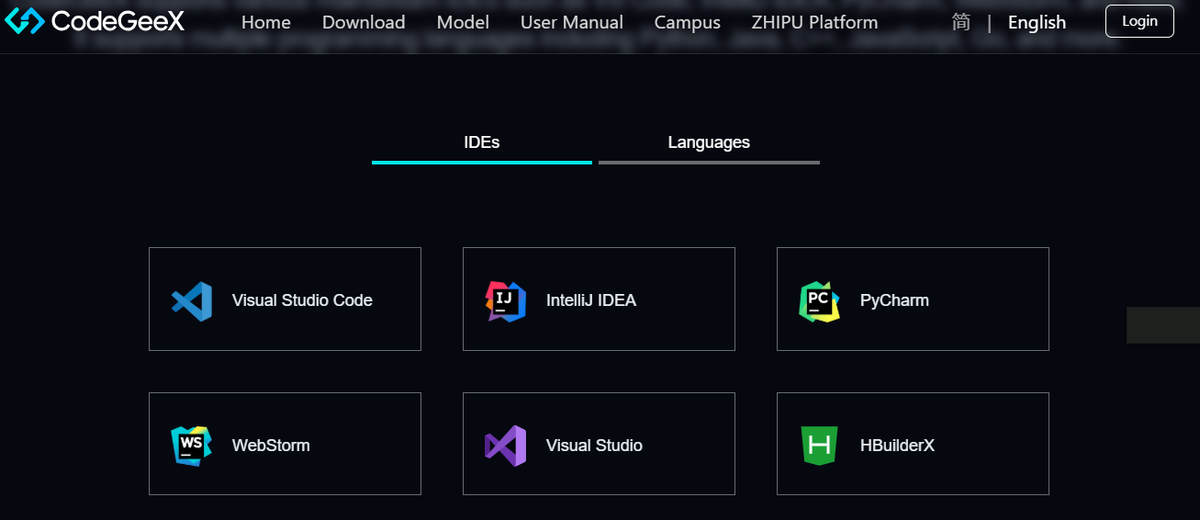Select the WebStorm label
The width and height of the screenshot is (1200, 520).
point(271,445)
